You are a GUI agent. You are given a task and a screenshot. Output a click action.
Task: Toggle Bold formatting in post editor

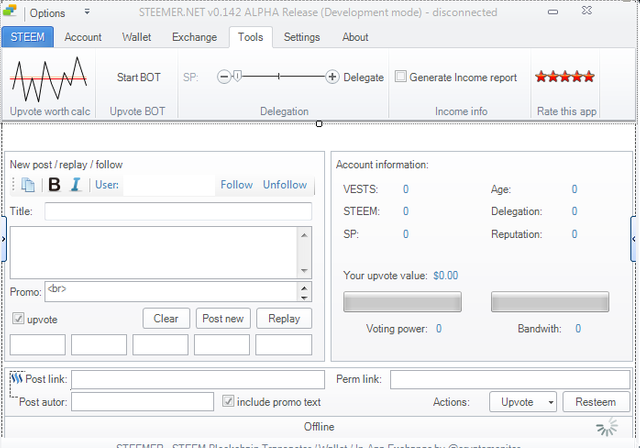click(54, 184)
